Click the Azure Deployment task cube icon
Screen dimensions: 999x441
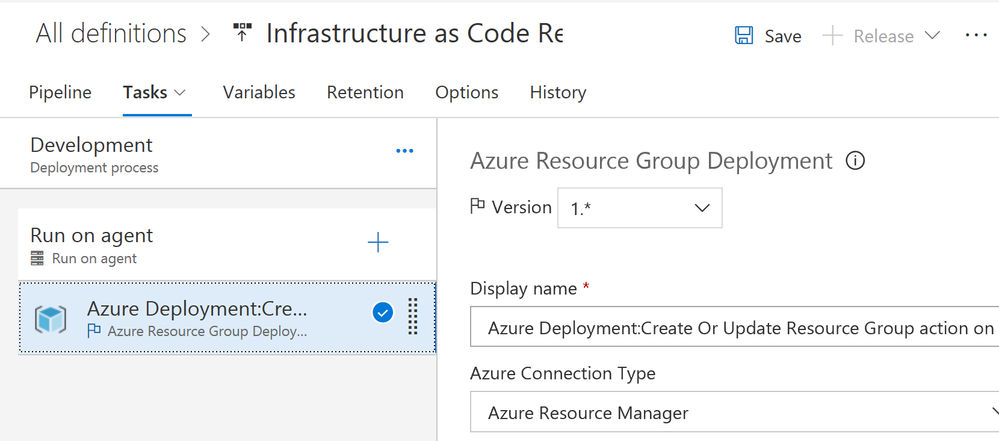[51, 318]
